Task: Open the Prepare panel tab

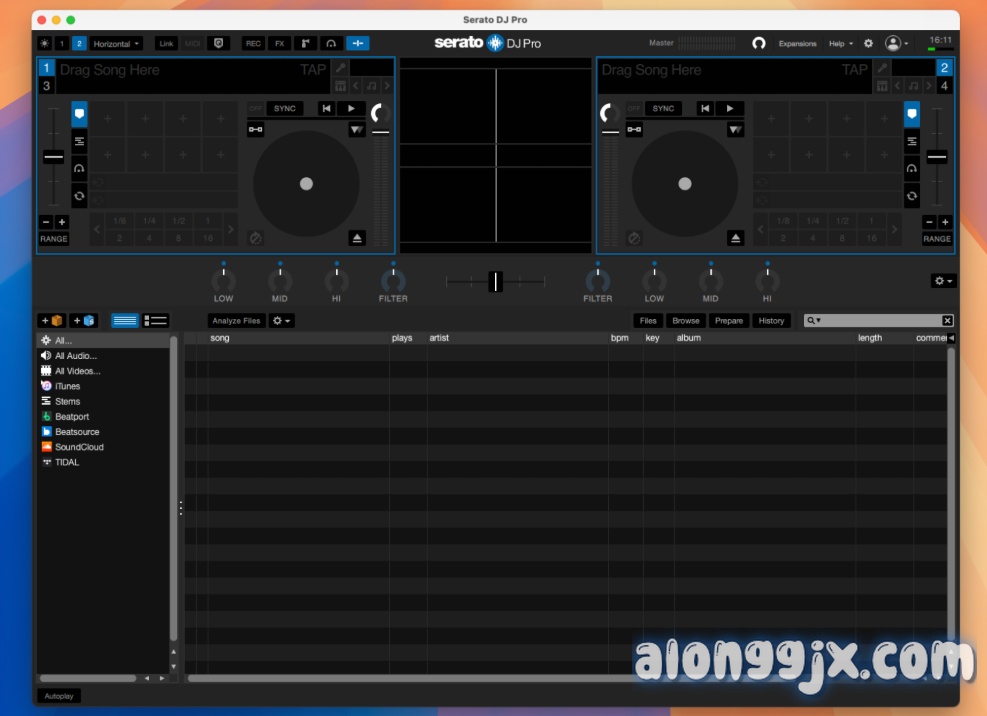Action: [728, 321]
